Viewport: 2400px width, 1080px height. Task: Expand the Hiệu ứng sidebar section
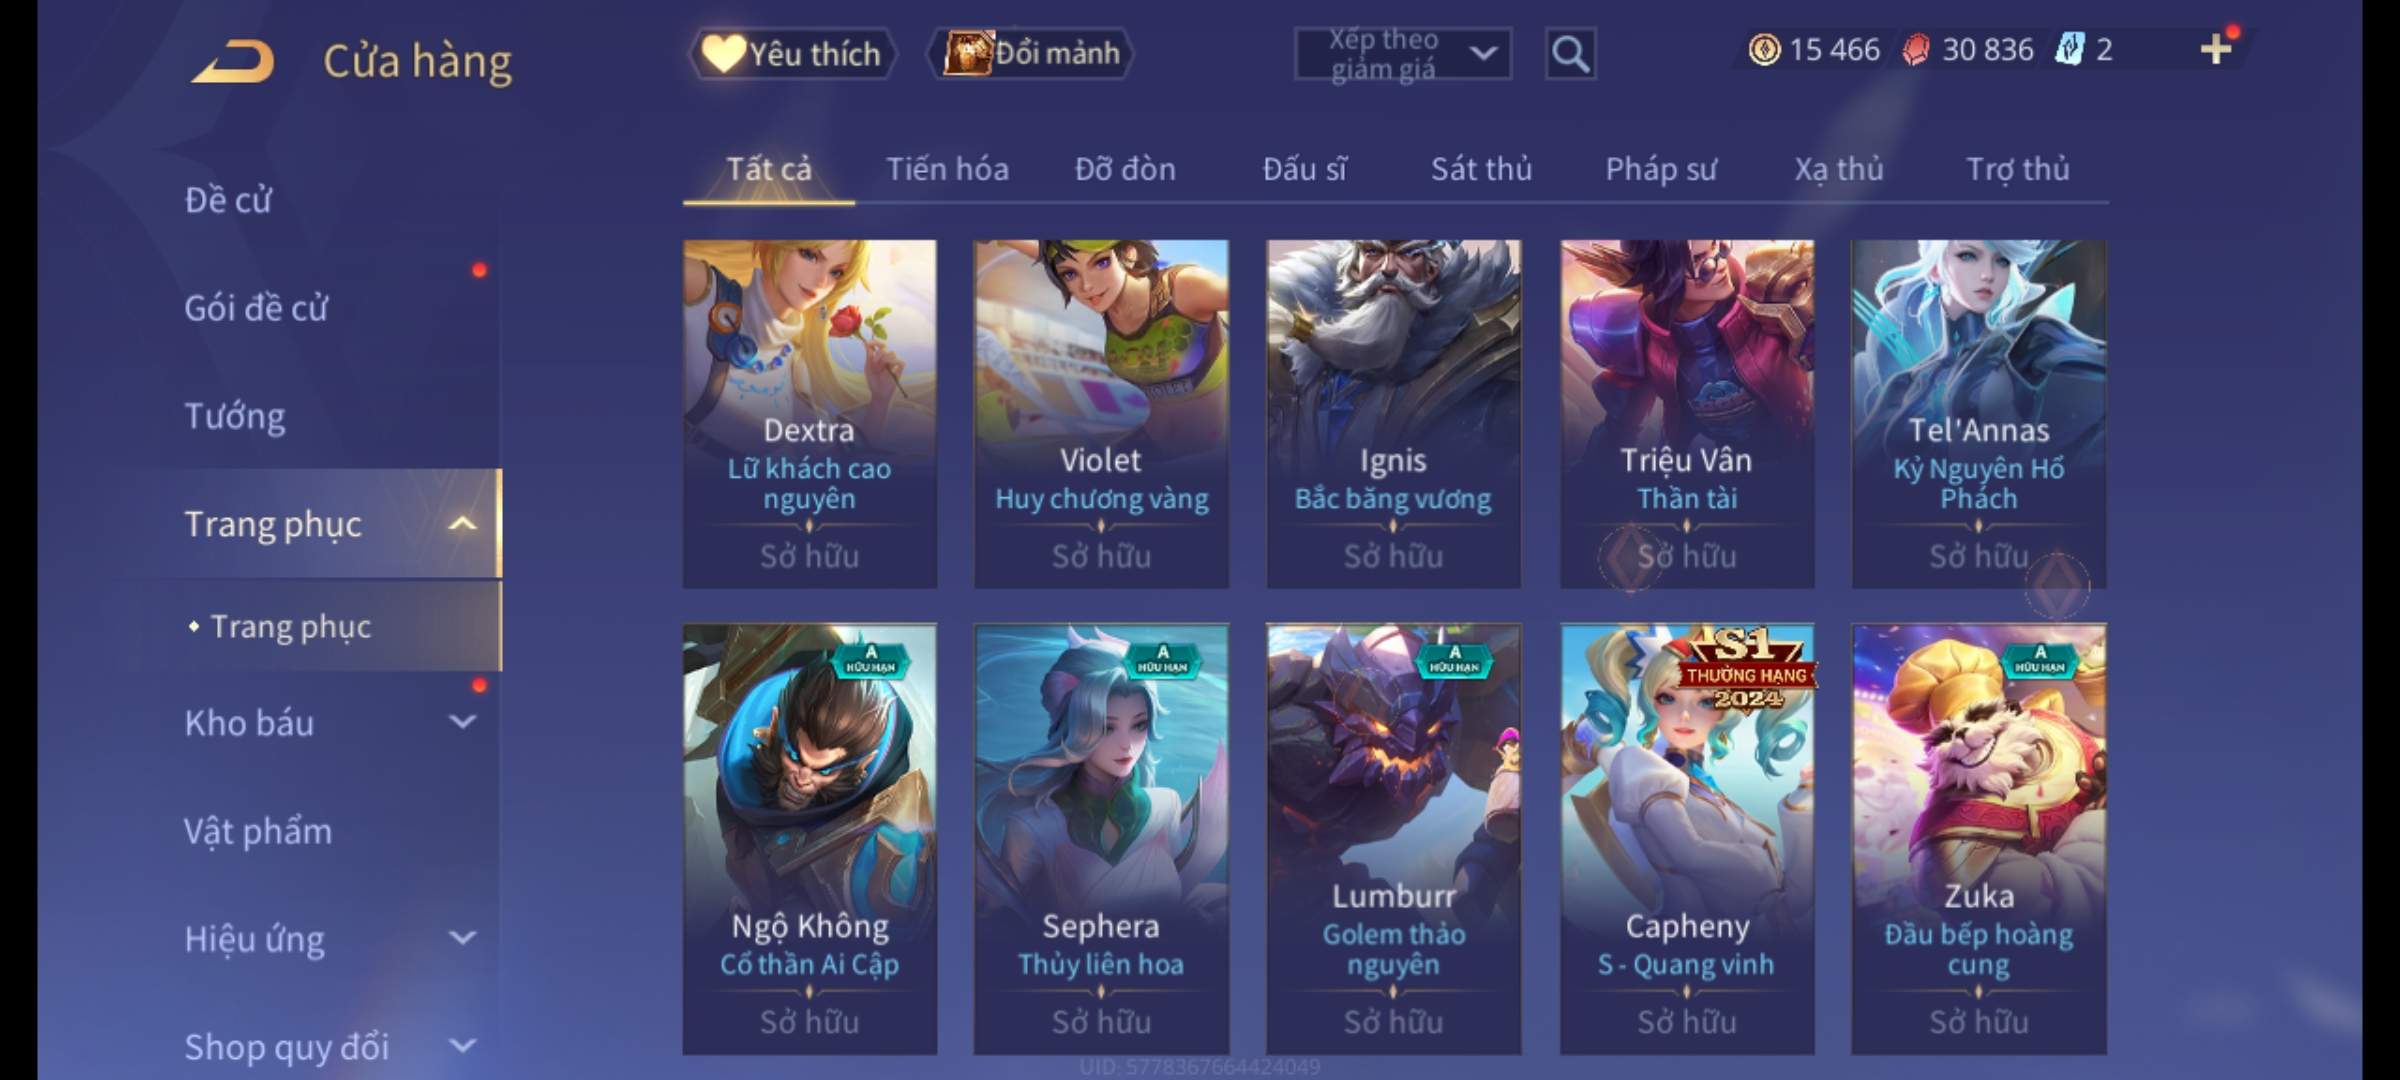[462, 937]
